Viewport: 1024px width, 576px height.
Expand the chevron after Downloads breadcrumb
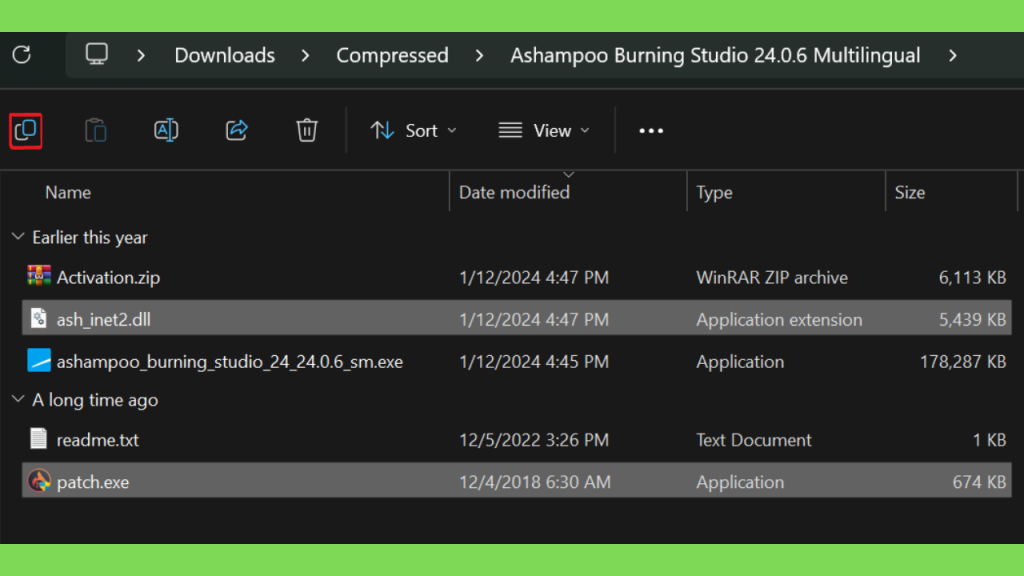click(x=306, y=56)
